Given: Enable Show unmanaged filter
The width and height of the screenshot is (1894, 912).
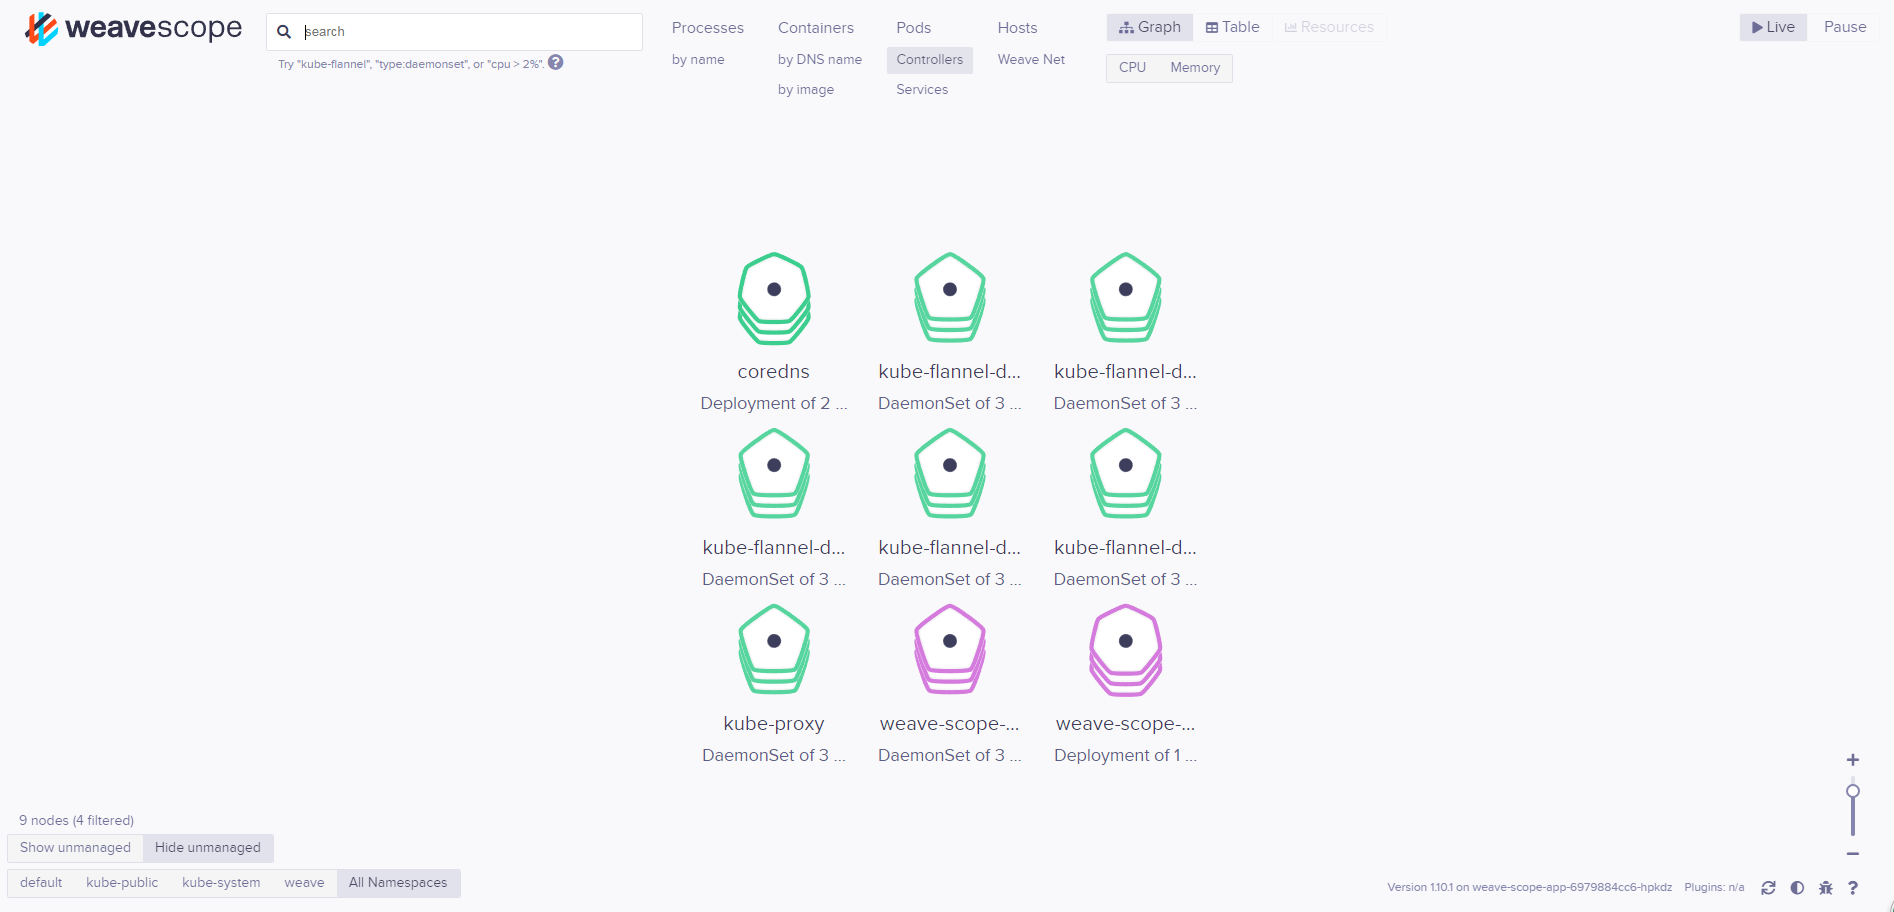Looking at the screenshot, I should (x=75, y=848).
